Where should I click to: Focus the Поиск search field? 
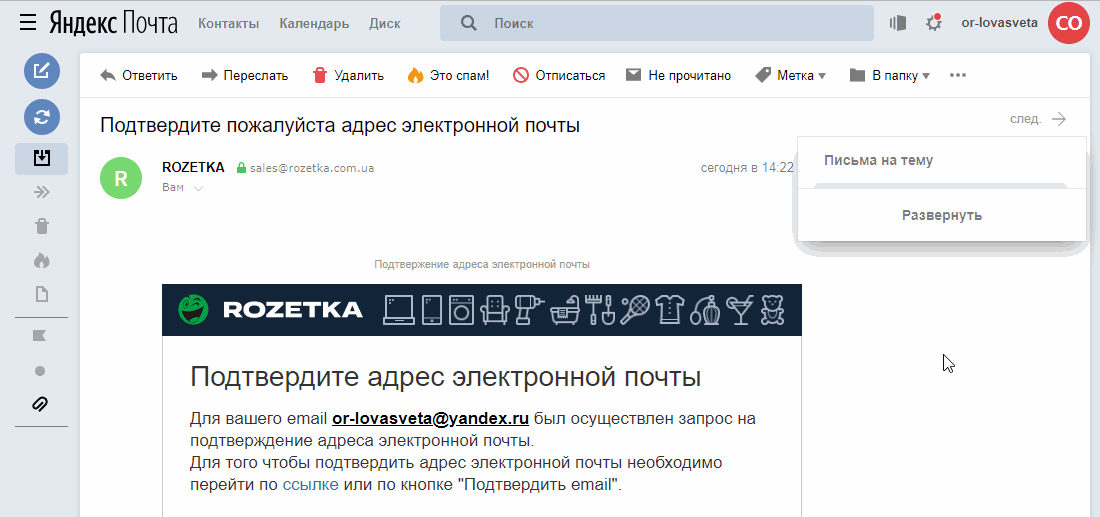(657, 23)
